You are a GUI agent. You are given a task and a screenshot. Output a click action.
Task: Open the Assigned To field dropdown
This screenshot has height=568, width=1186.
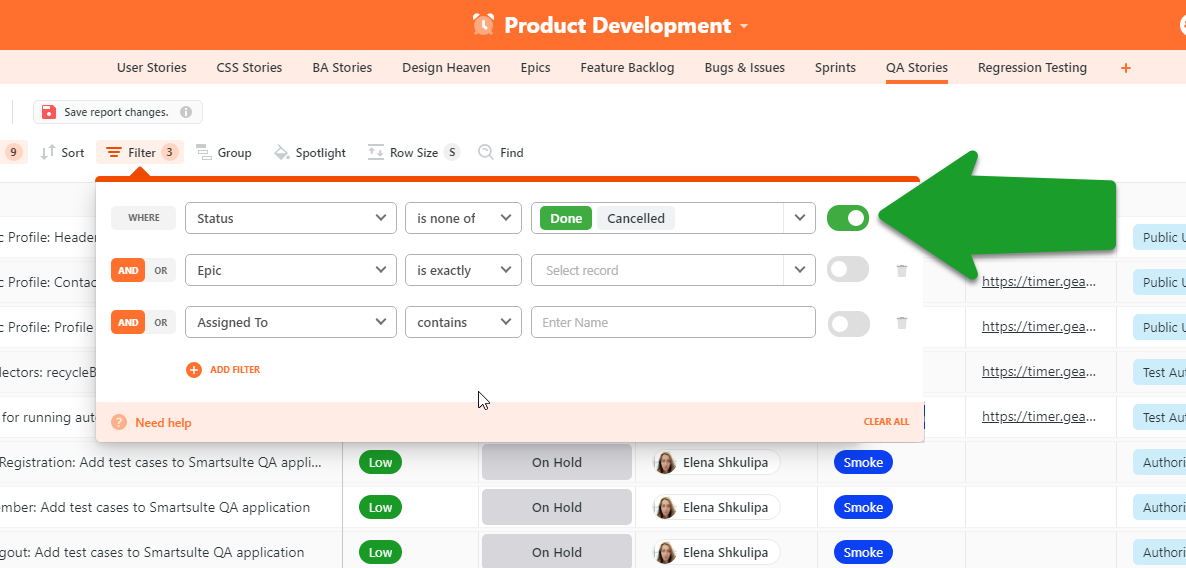tap(290, 322)
